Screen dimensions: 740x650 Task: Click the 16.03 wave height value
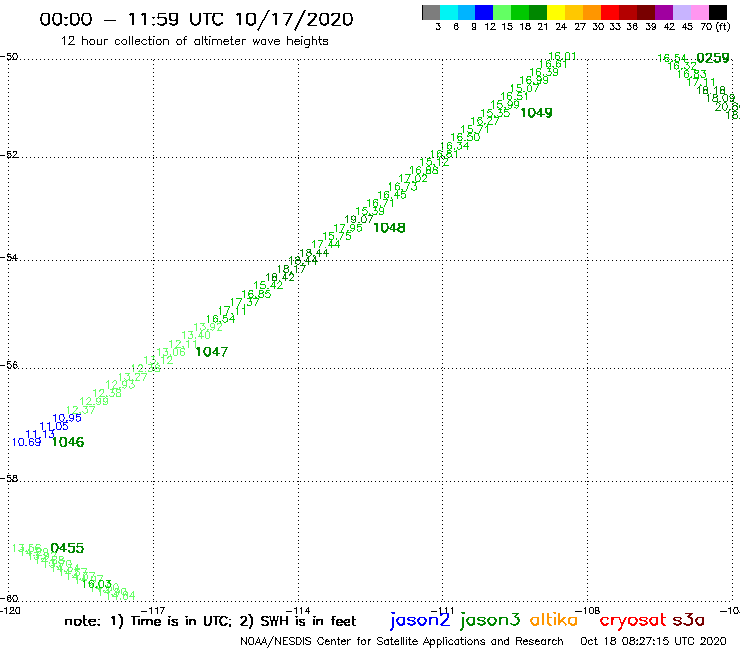coord(96,584)
